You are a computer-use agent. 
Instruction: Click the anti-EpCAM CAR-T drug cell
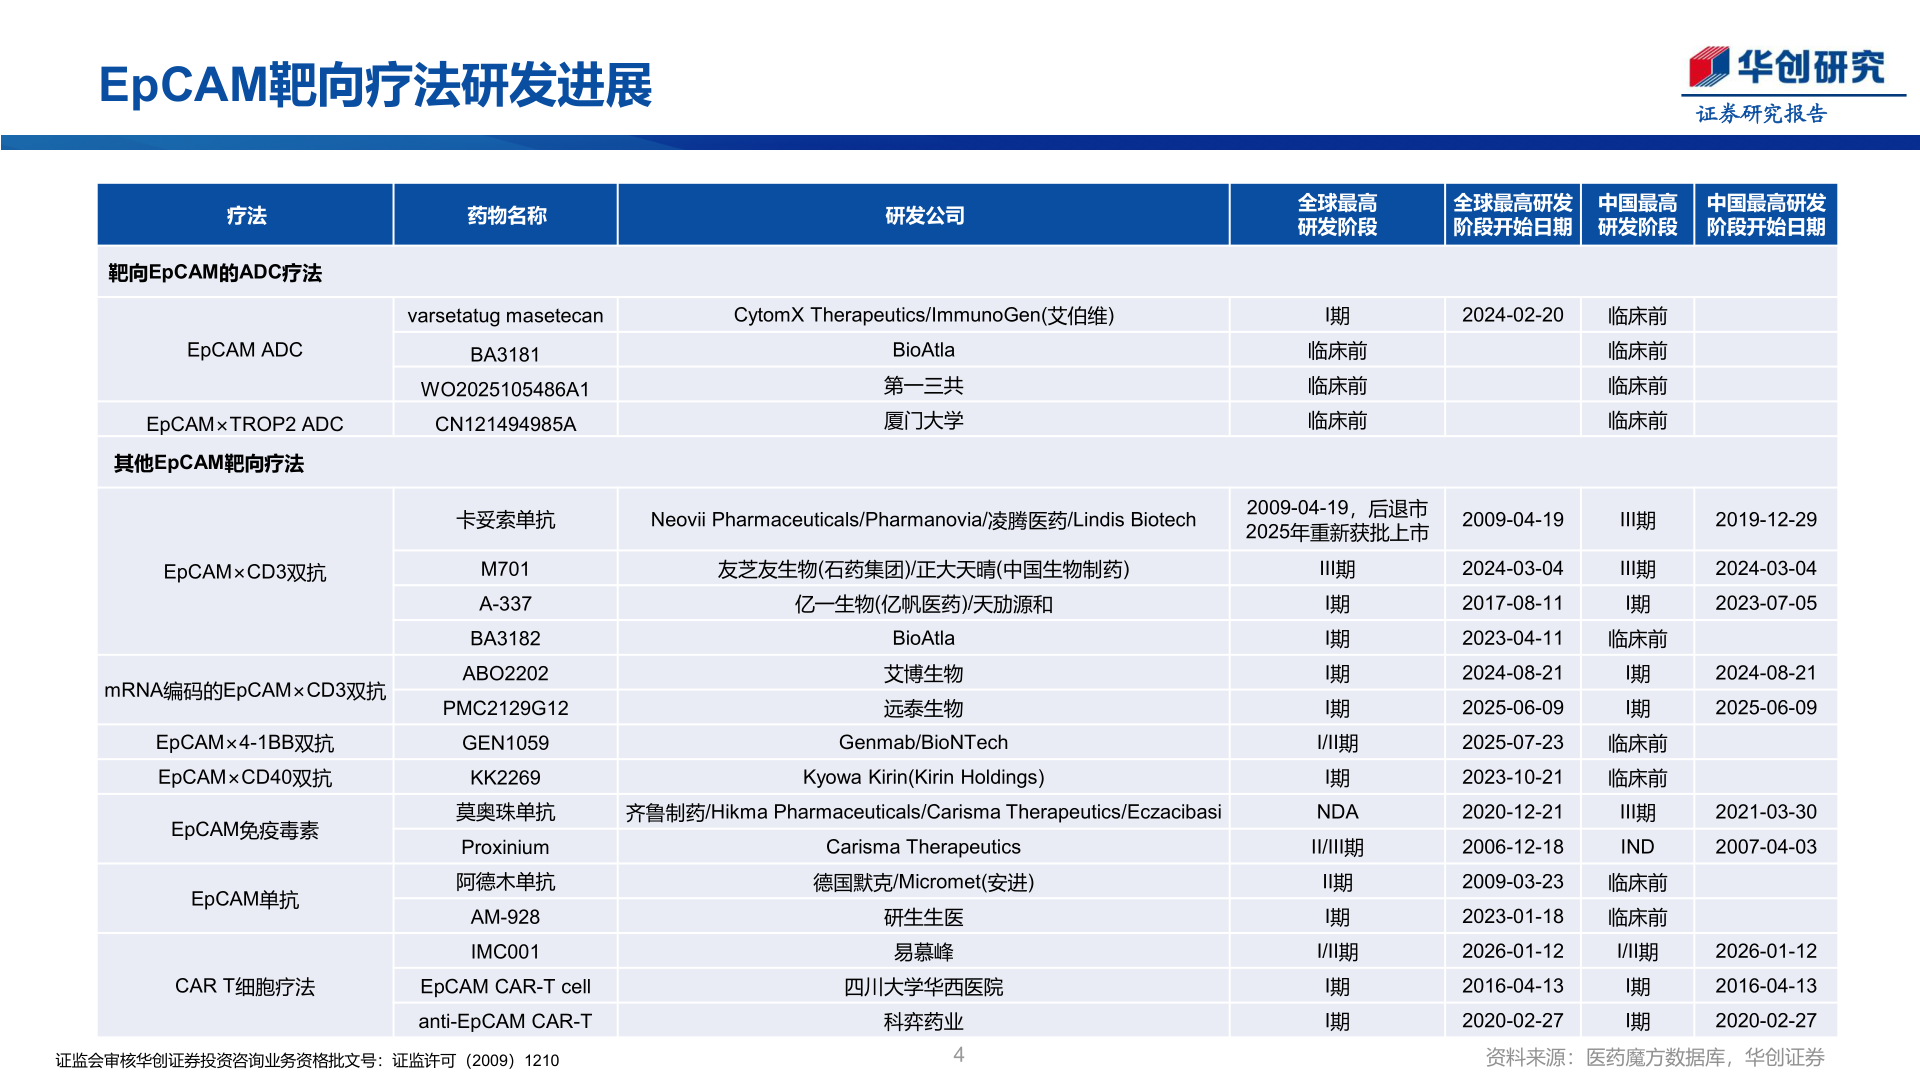click(x=506, y=1021)
